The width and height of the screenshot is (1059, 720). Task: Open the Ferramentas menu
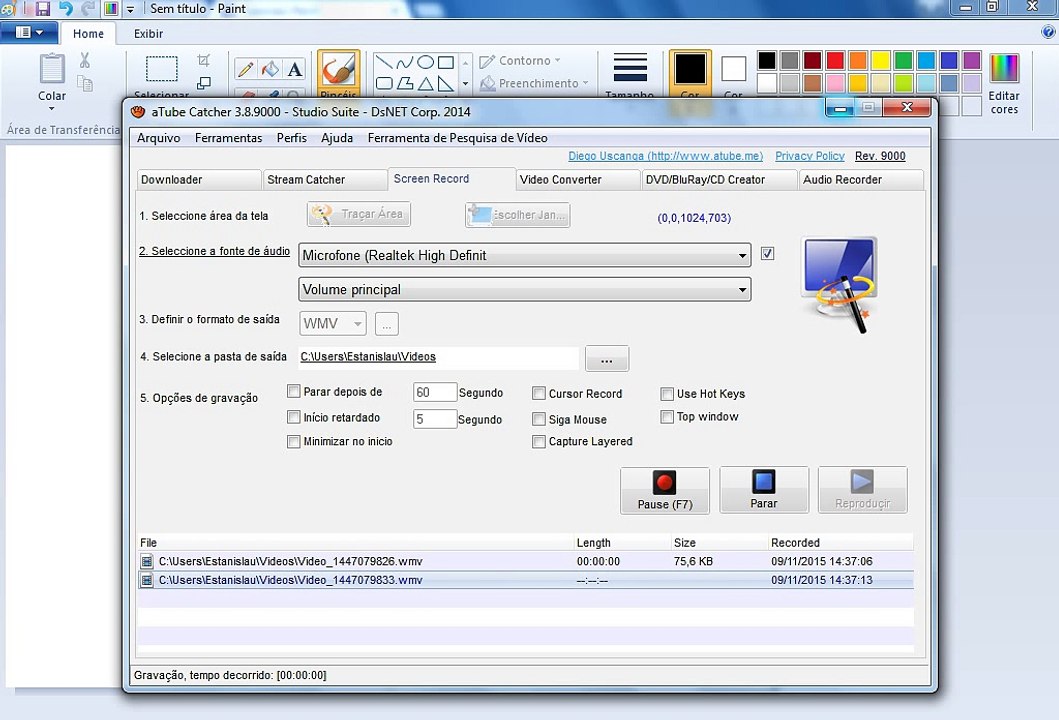point(228,138)
